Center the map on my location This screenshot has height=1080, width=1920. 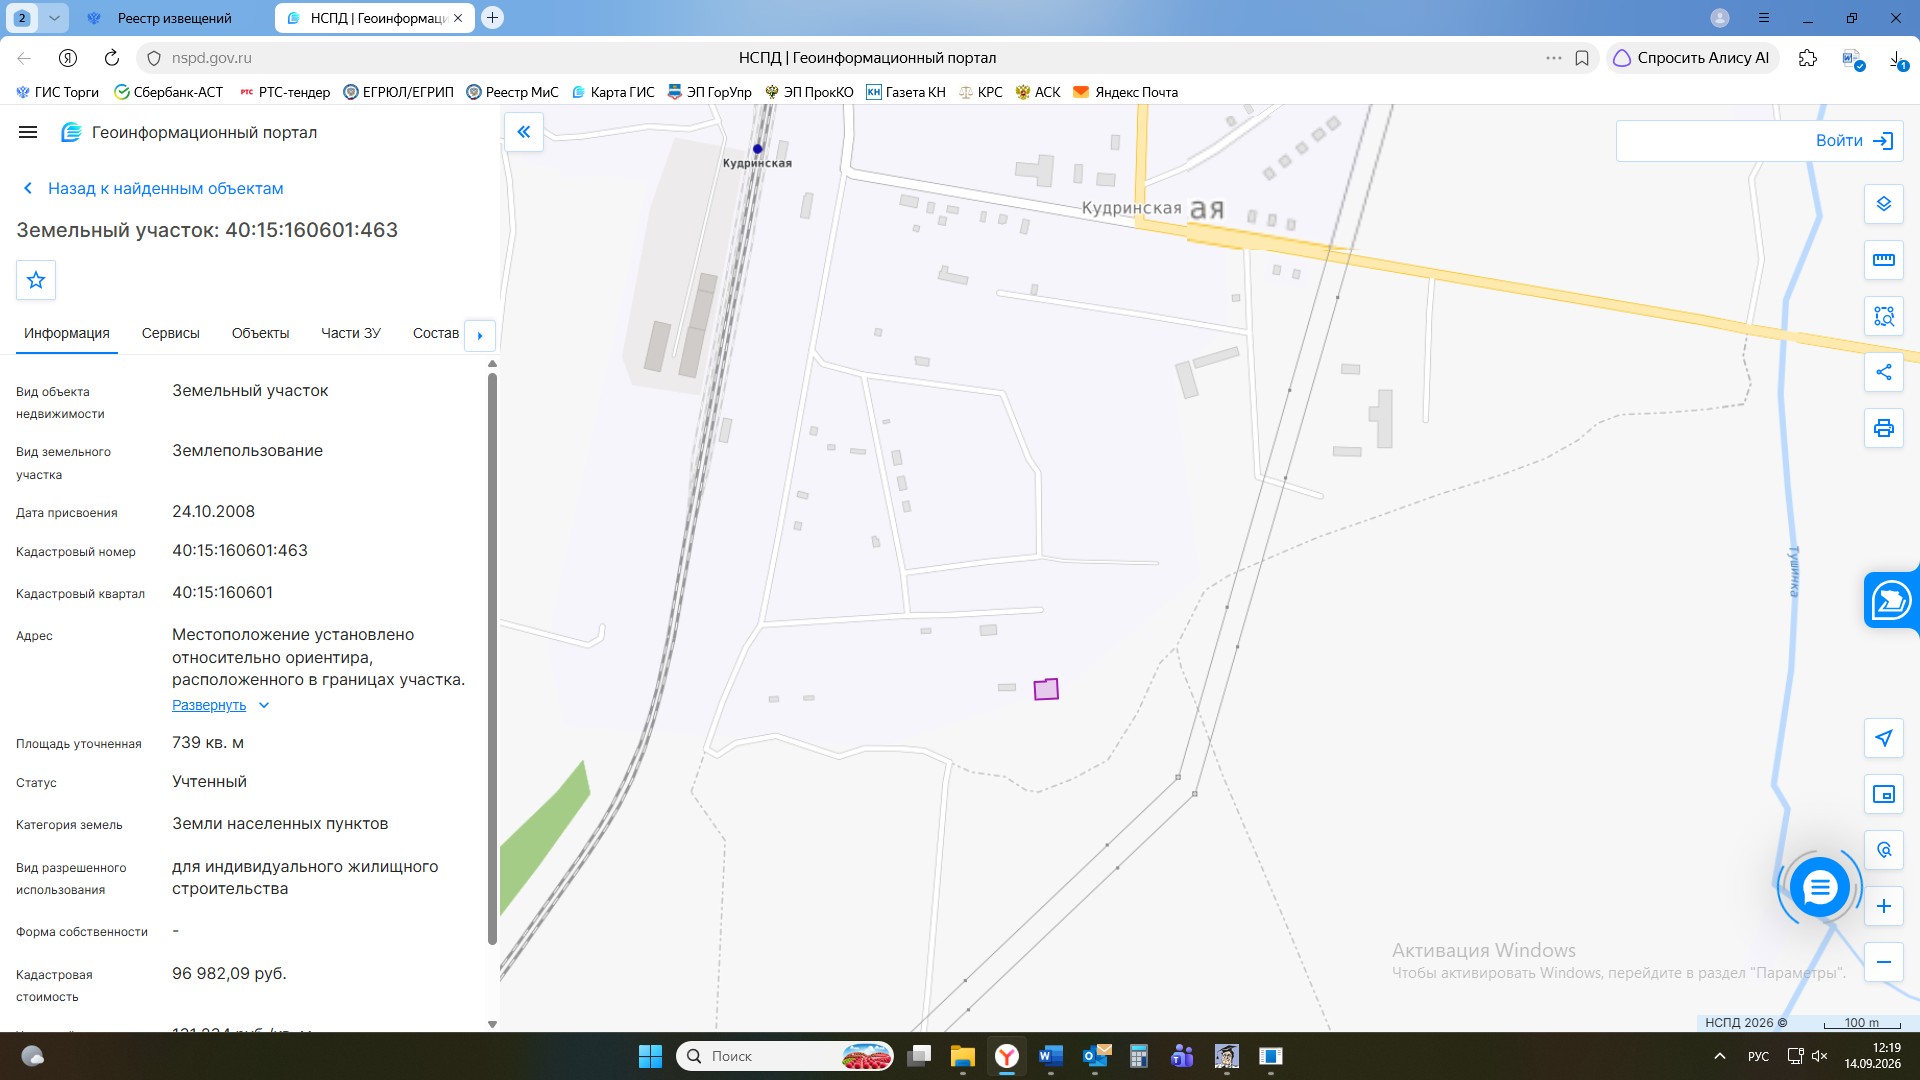(x=1883, y=738)
